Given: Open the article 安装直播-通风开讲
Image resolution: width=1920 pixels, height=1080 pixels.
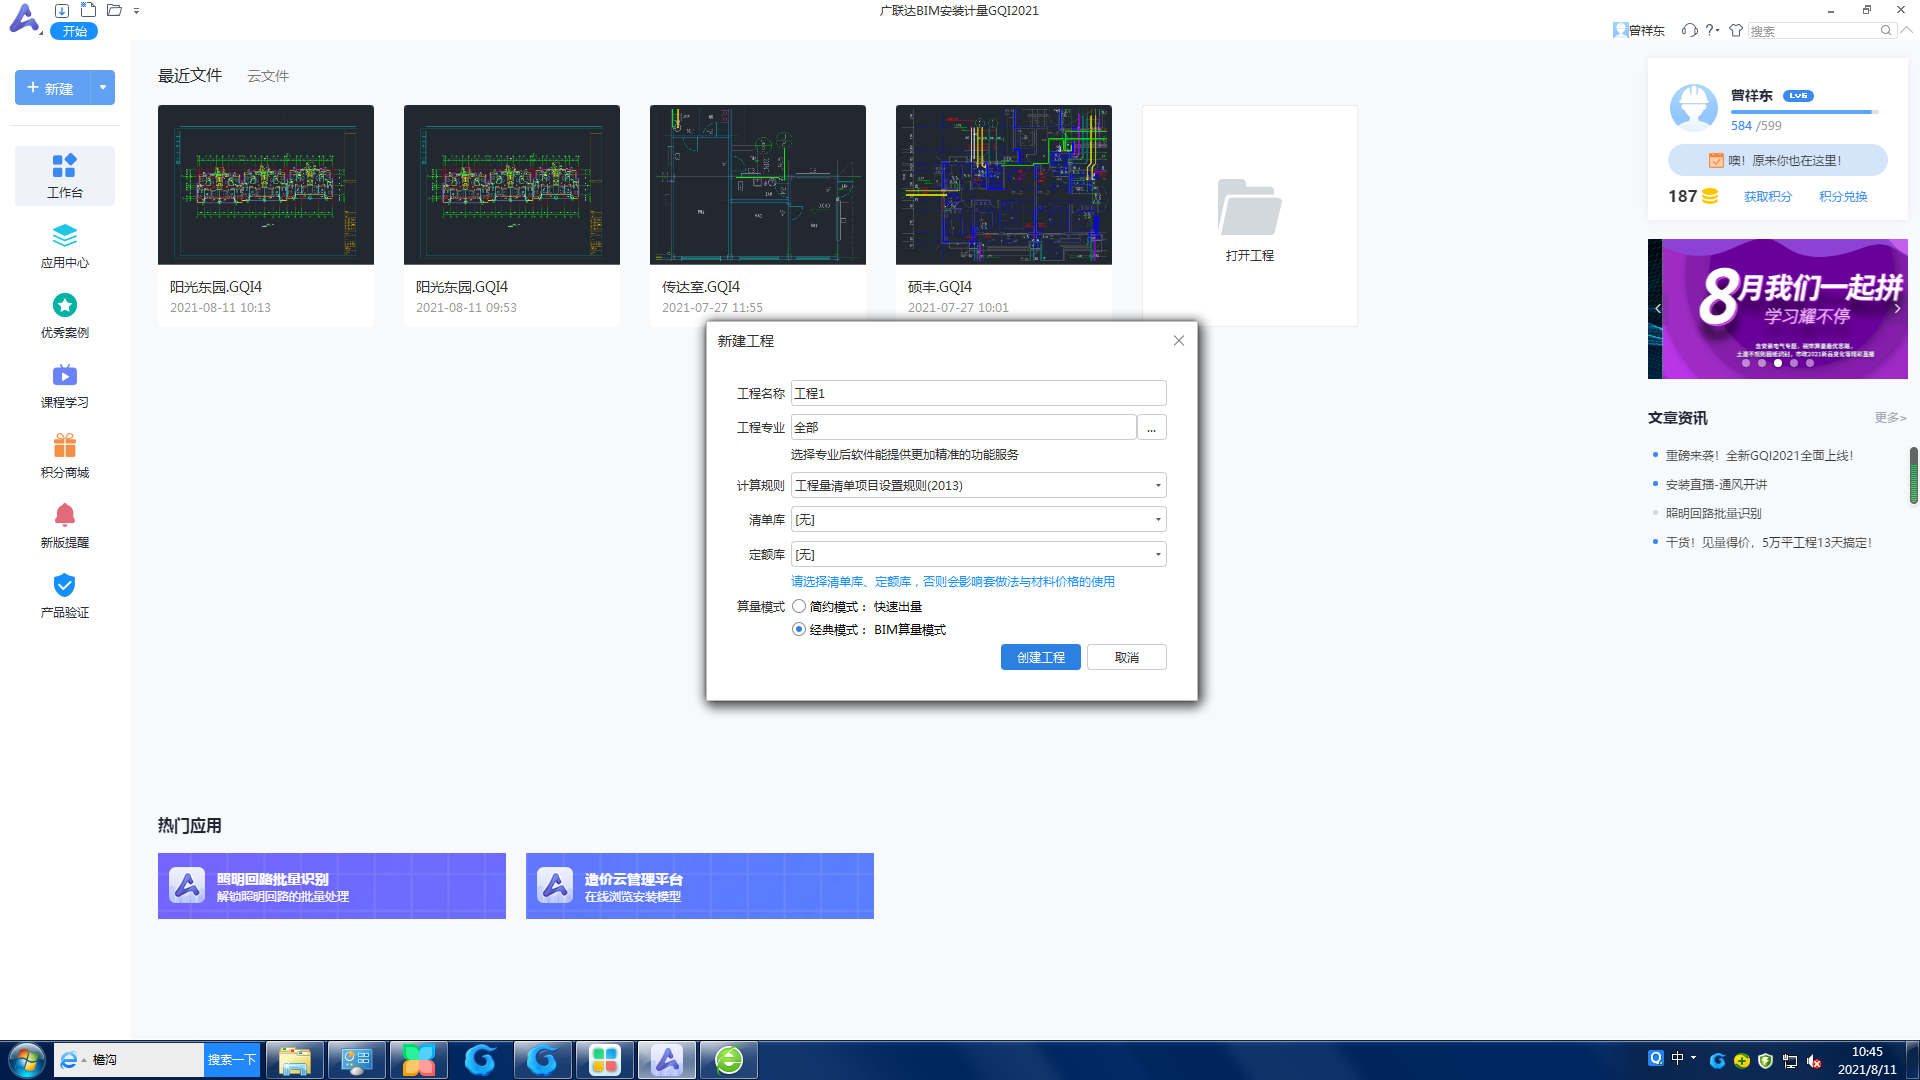Looking at the screenshot, I should coord(1716,485).
